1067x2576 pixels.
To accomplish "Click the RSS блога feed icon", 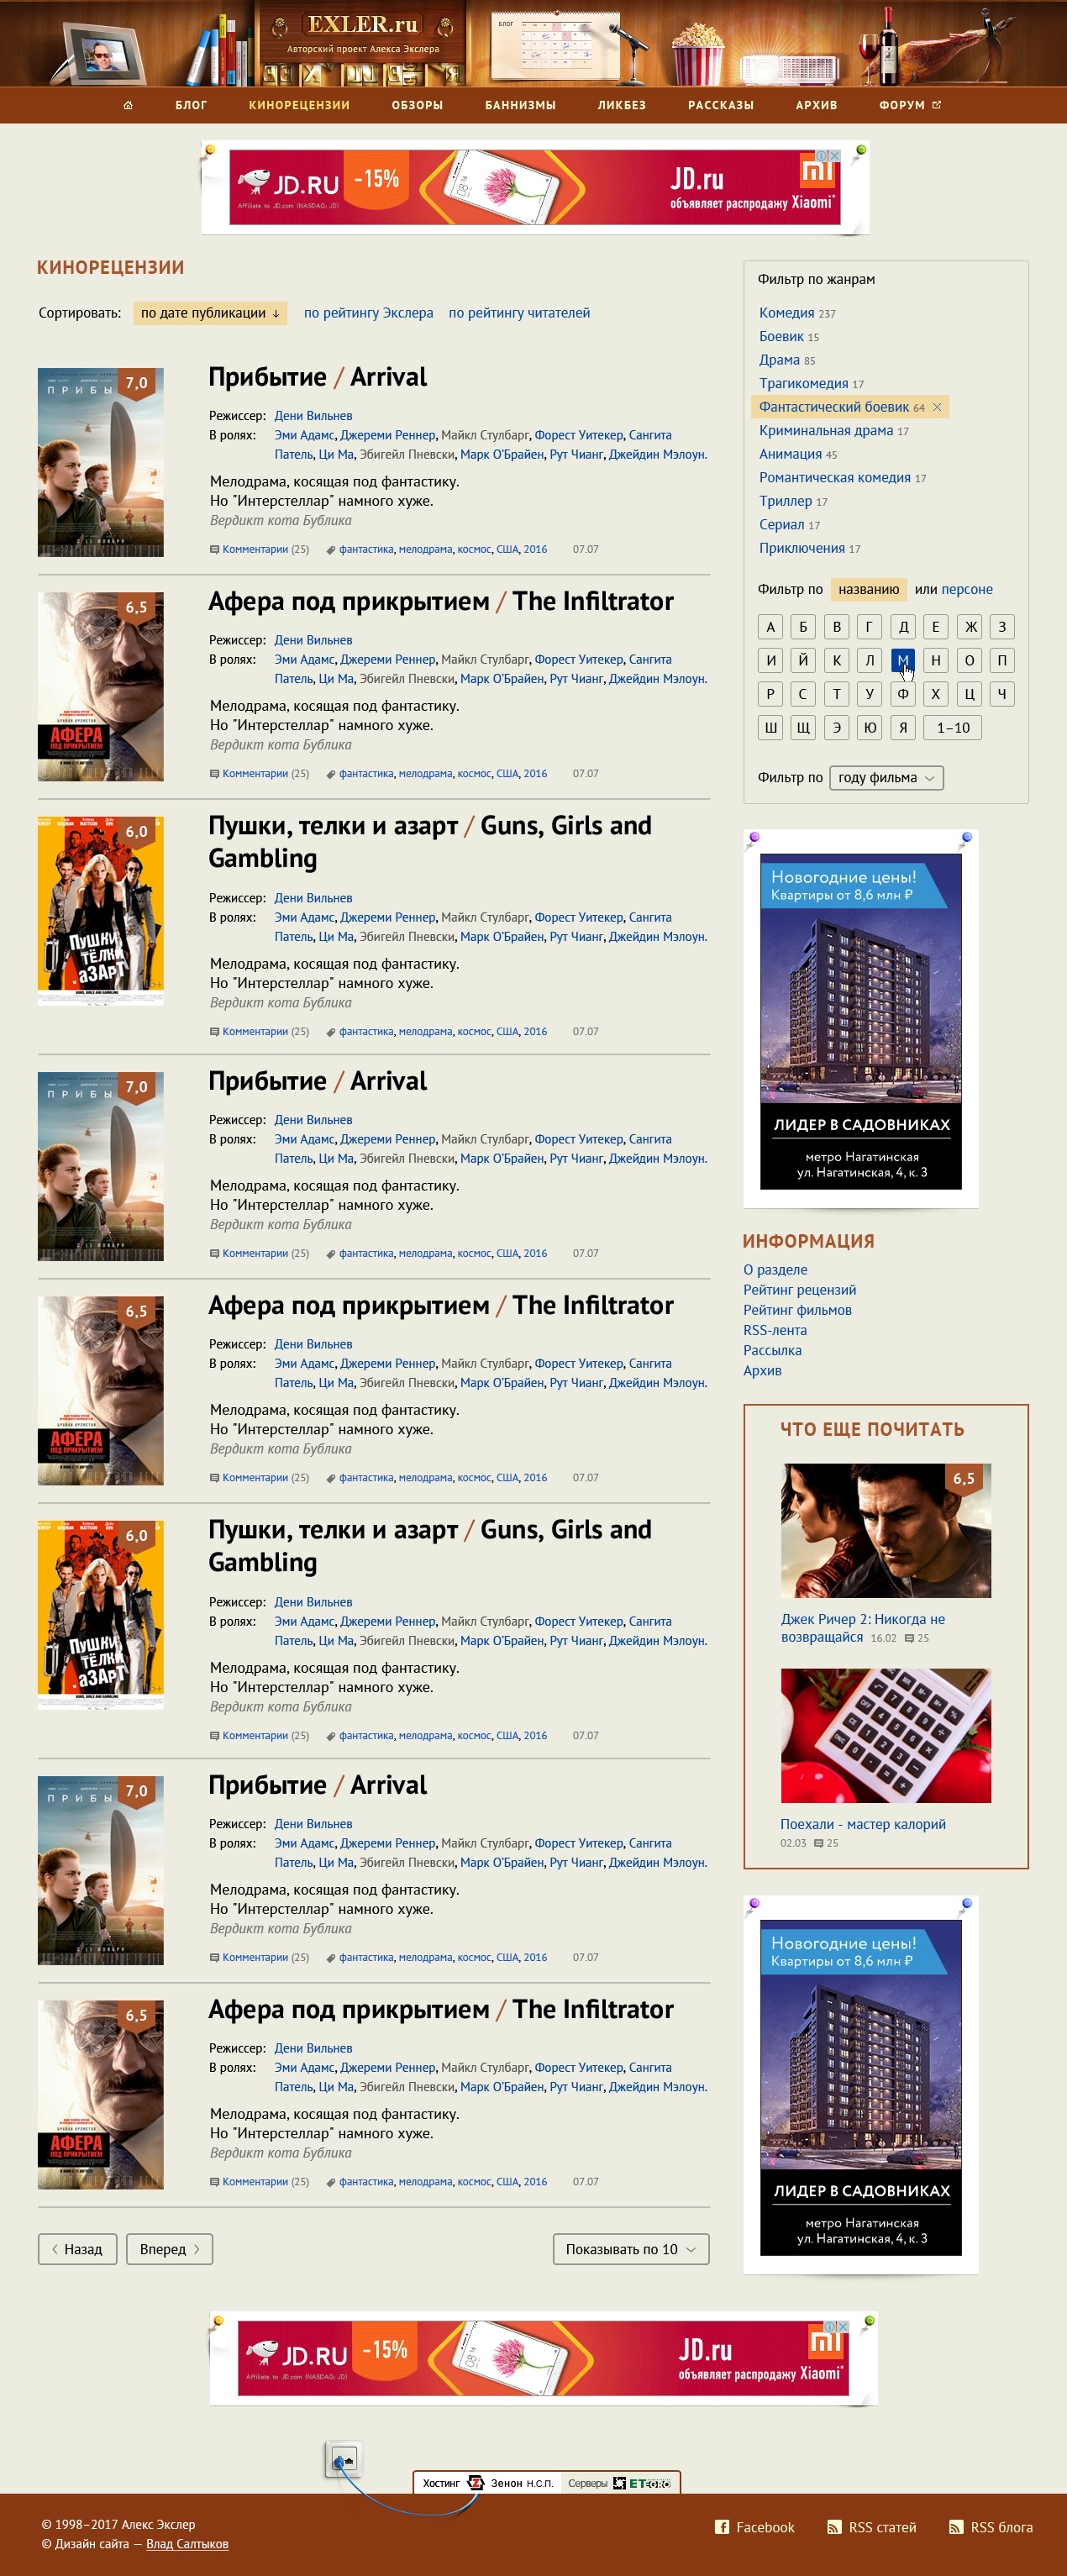I will click(x=956, y=2527).
